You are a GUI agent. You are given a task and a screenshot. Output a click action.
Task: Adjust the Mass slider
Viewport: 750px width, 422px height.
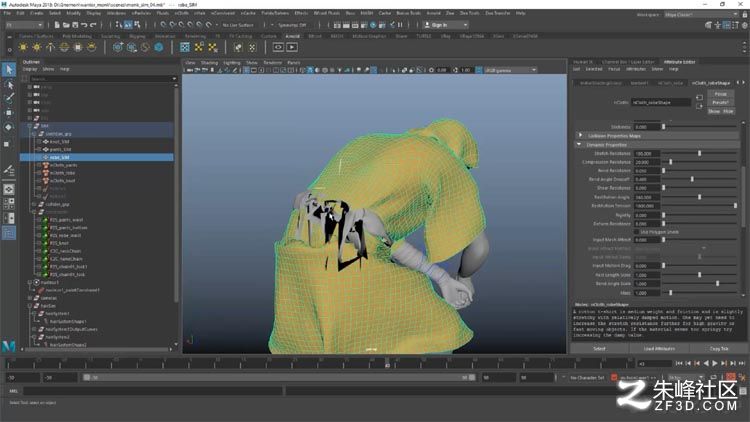point(671,292)
